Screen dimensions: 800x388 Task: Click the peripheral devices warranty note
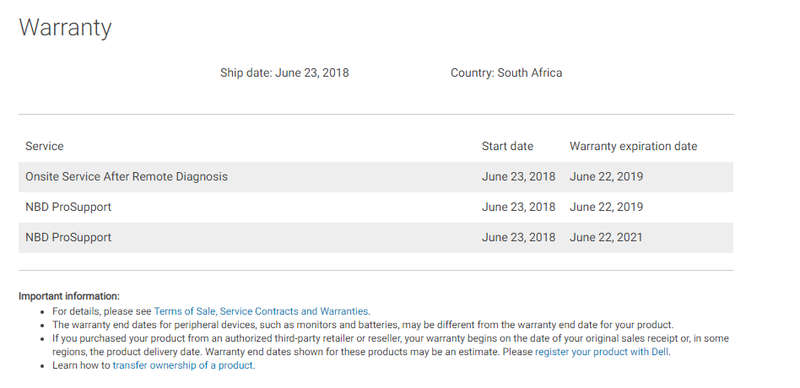[x=363, y=324]
